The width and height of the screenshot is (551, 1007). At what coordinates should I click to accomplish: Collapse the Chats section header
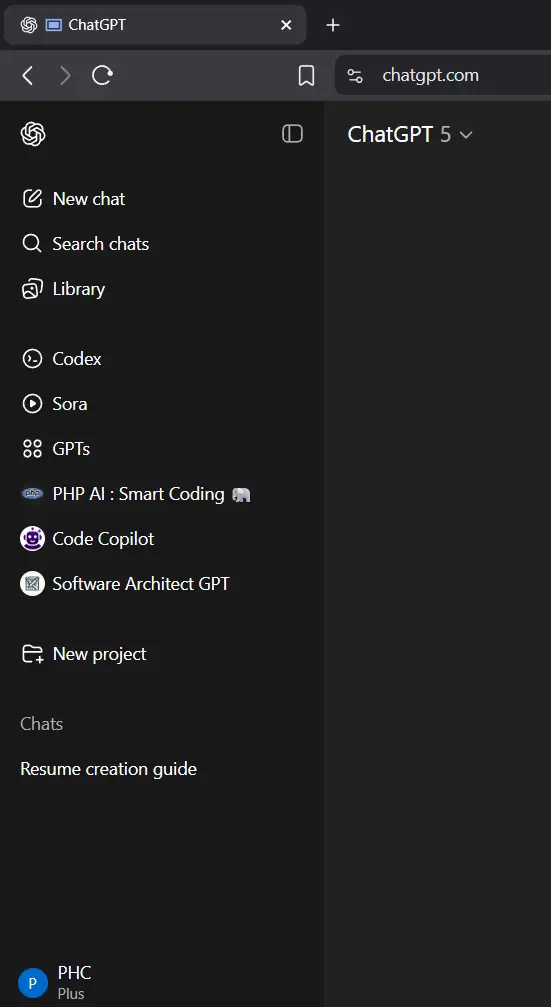pyautogui.click(x=42, y=724)
